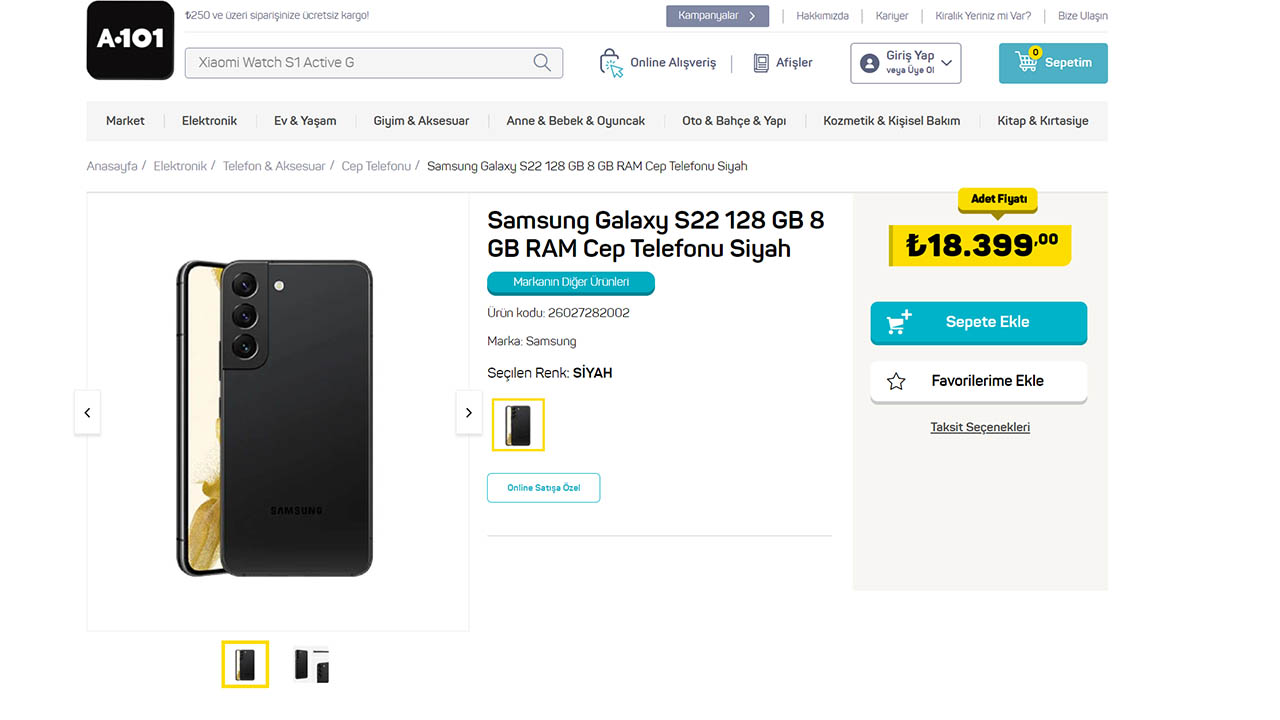Select the Siyah color swatch
The image size is (1280, 720).
pyautogui.click(x=518, y=425)
